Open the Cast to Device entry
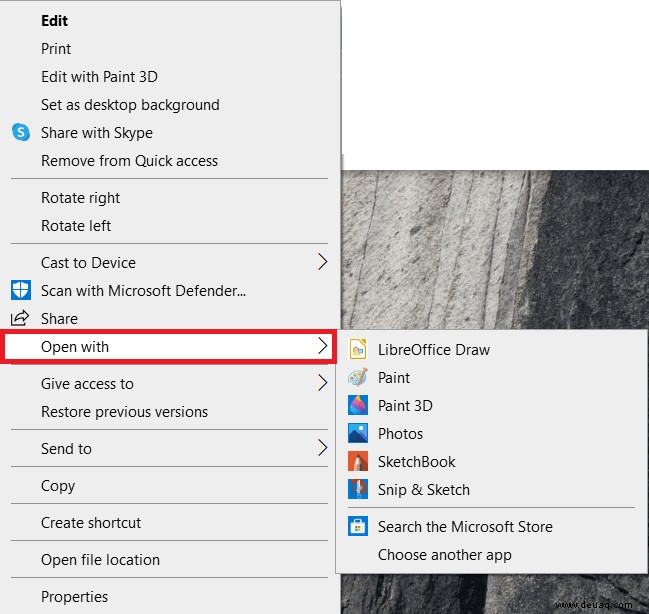The width and height of the screenshot is (649, 614). tap(170, 262)
